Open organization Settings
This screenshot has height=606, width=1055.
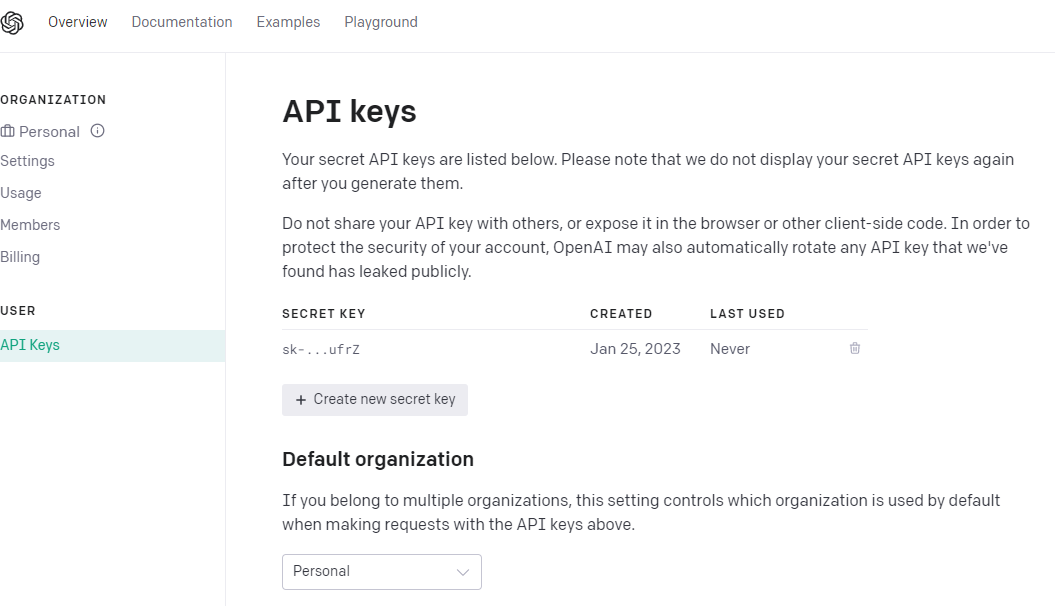(28, 161)
